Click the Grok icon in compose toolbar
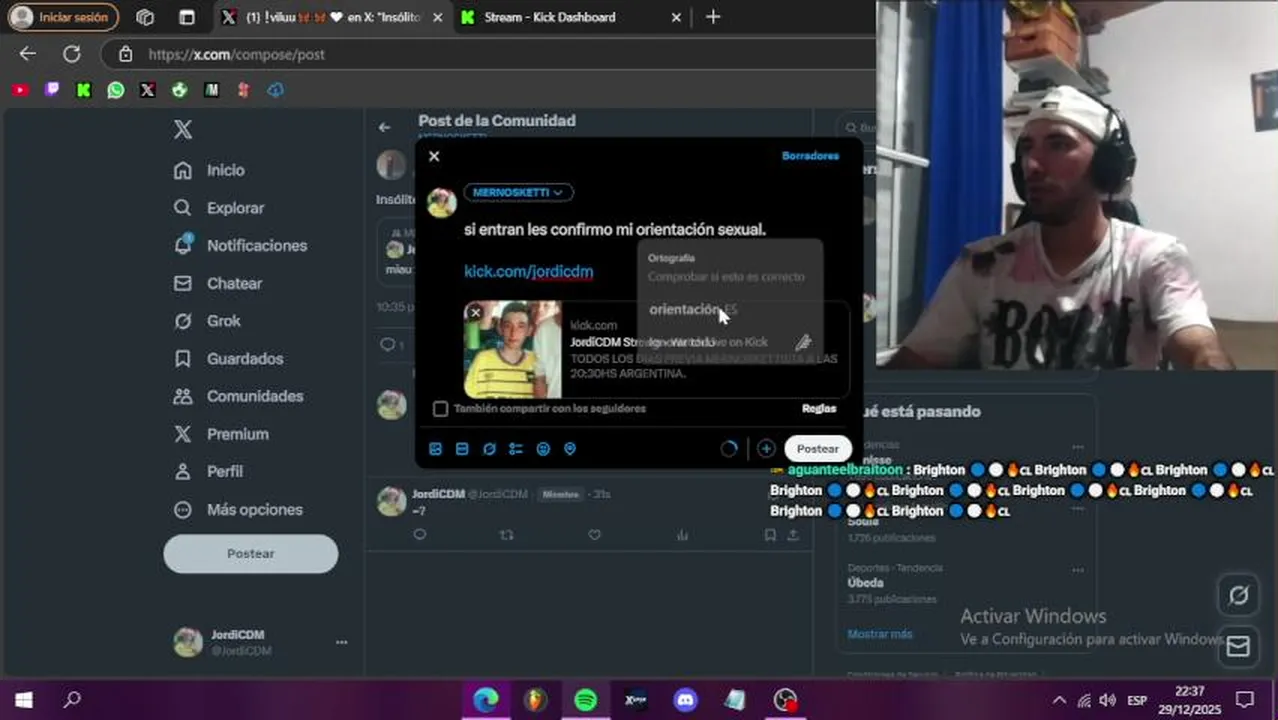The image size is (1278, 720). coord(489,449)
